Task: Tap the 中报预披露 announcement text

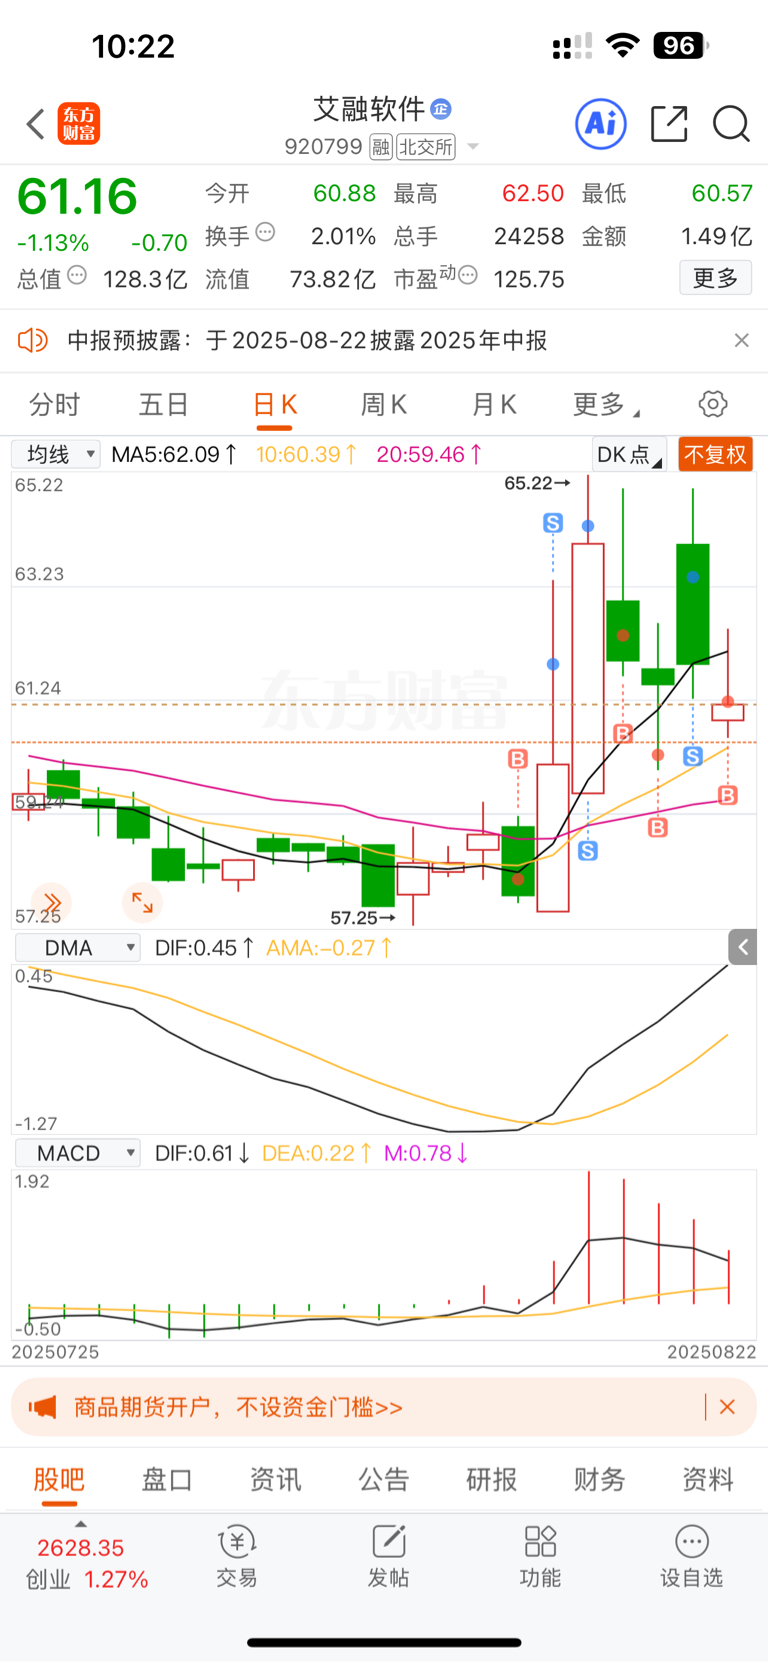Action: tap(307, 340)
